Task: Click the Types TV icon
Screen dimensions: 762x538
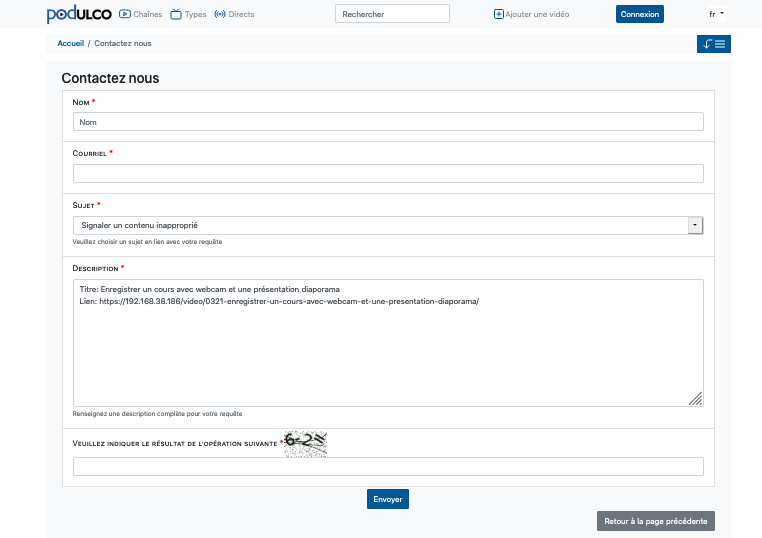Action: click(176, 14)
